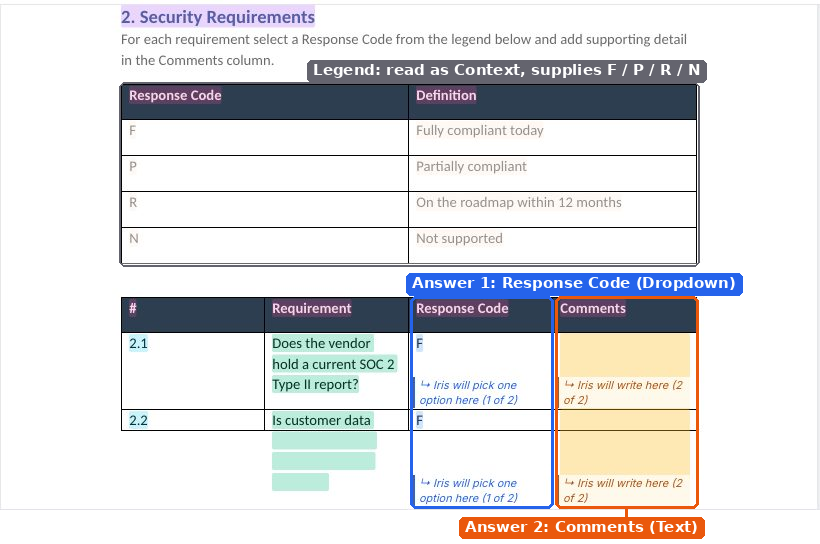Screen dimensions: 820x544
Task: Click the "Fully compliant today" definition
Action: [x=480, y=130]
